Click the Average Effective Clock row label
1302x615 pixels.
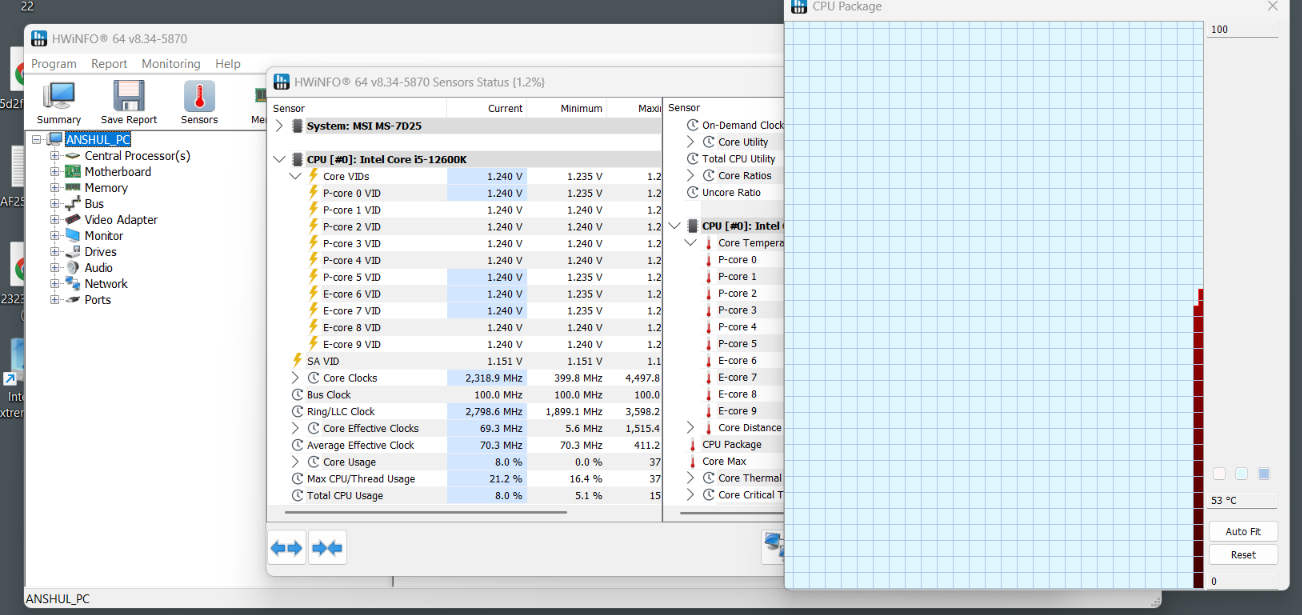pyautogui.click(x=361, y=445)
